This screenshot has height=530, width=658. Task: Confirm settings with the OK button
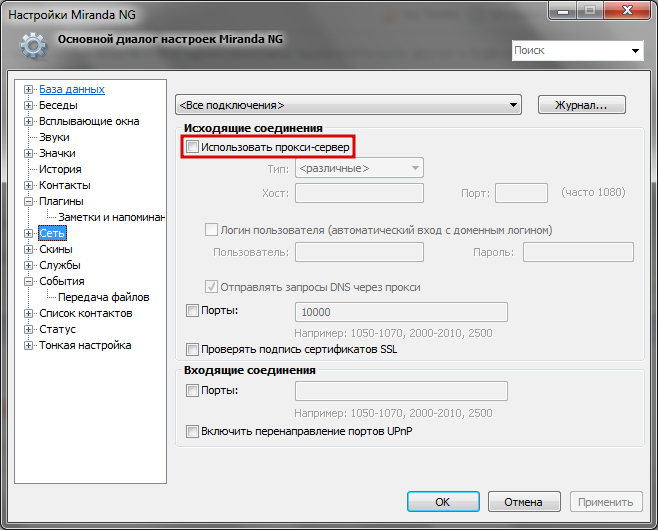point(443,502)
